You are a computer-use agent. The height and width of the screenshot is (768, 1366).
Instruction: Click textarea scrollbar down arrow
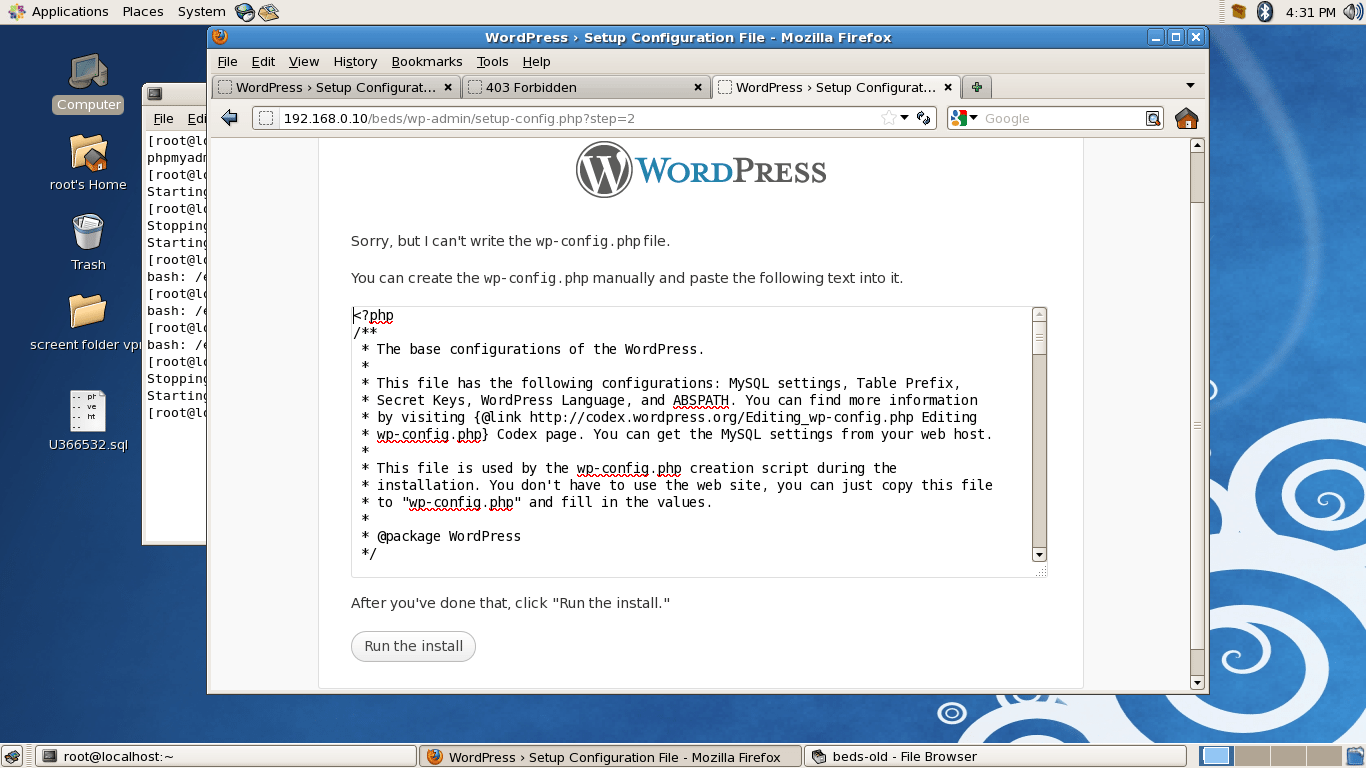pos(1039,555)
